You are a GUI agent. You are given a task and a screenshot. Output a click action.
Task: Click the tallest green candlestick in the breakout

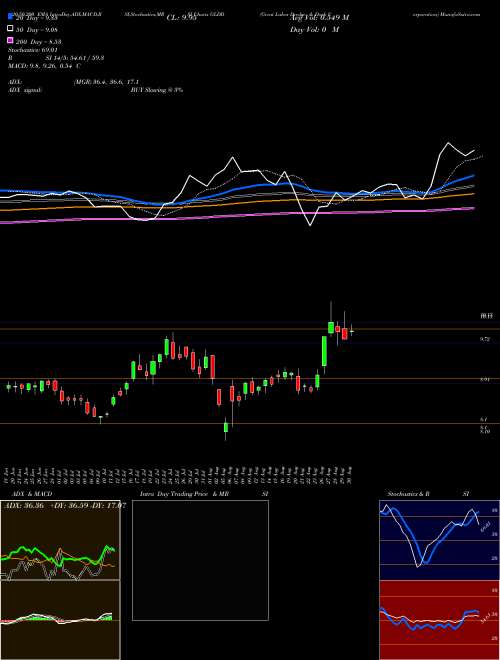[x=324, y=350]
